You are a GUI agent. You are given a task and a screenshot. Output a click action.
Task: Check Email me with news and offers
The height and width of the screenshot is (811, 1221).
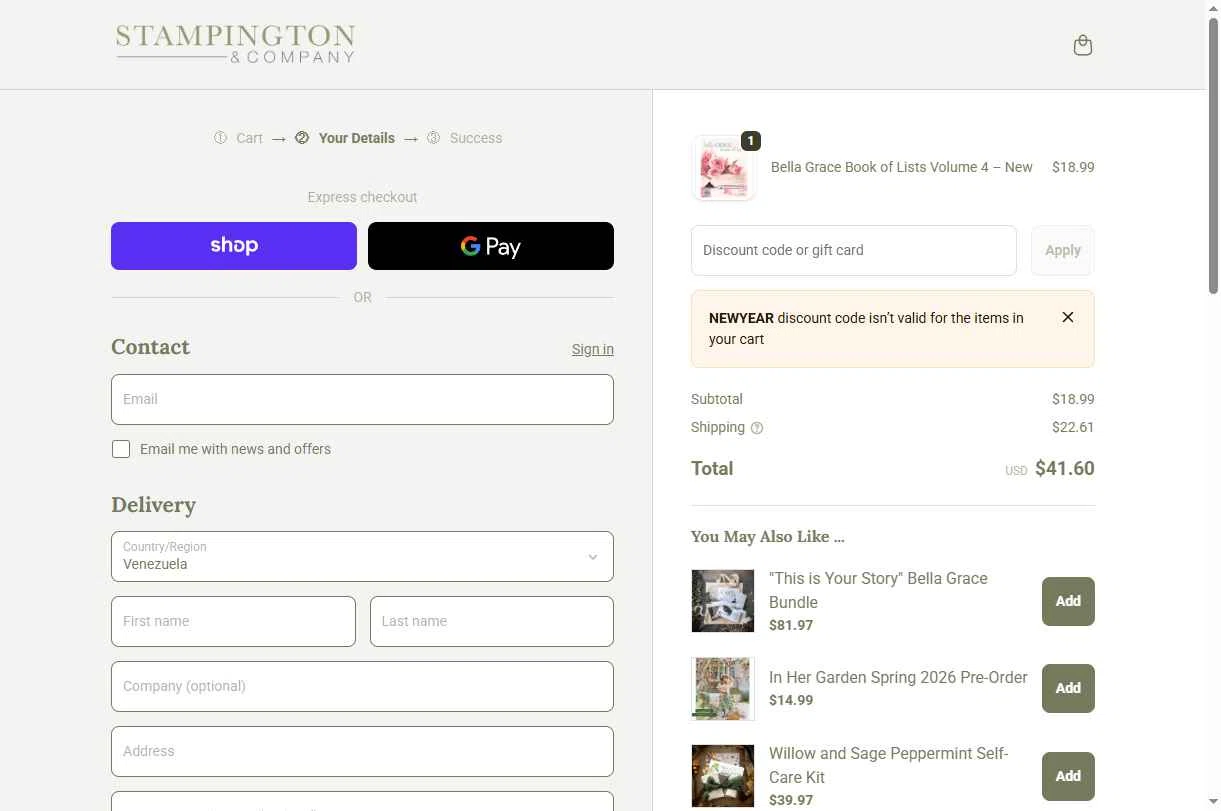(121, 449)
